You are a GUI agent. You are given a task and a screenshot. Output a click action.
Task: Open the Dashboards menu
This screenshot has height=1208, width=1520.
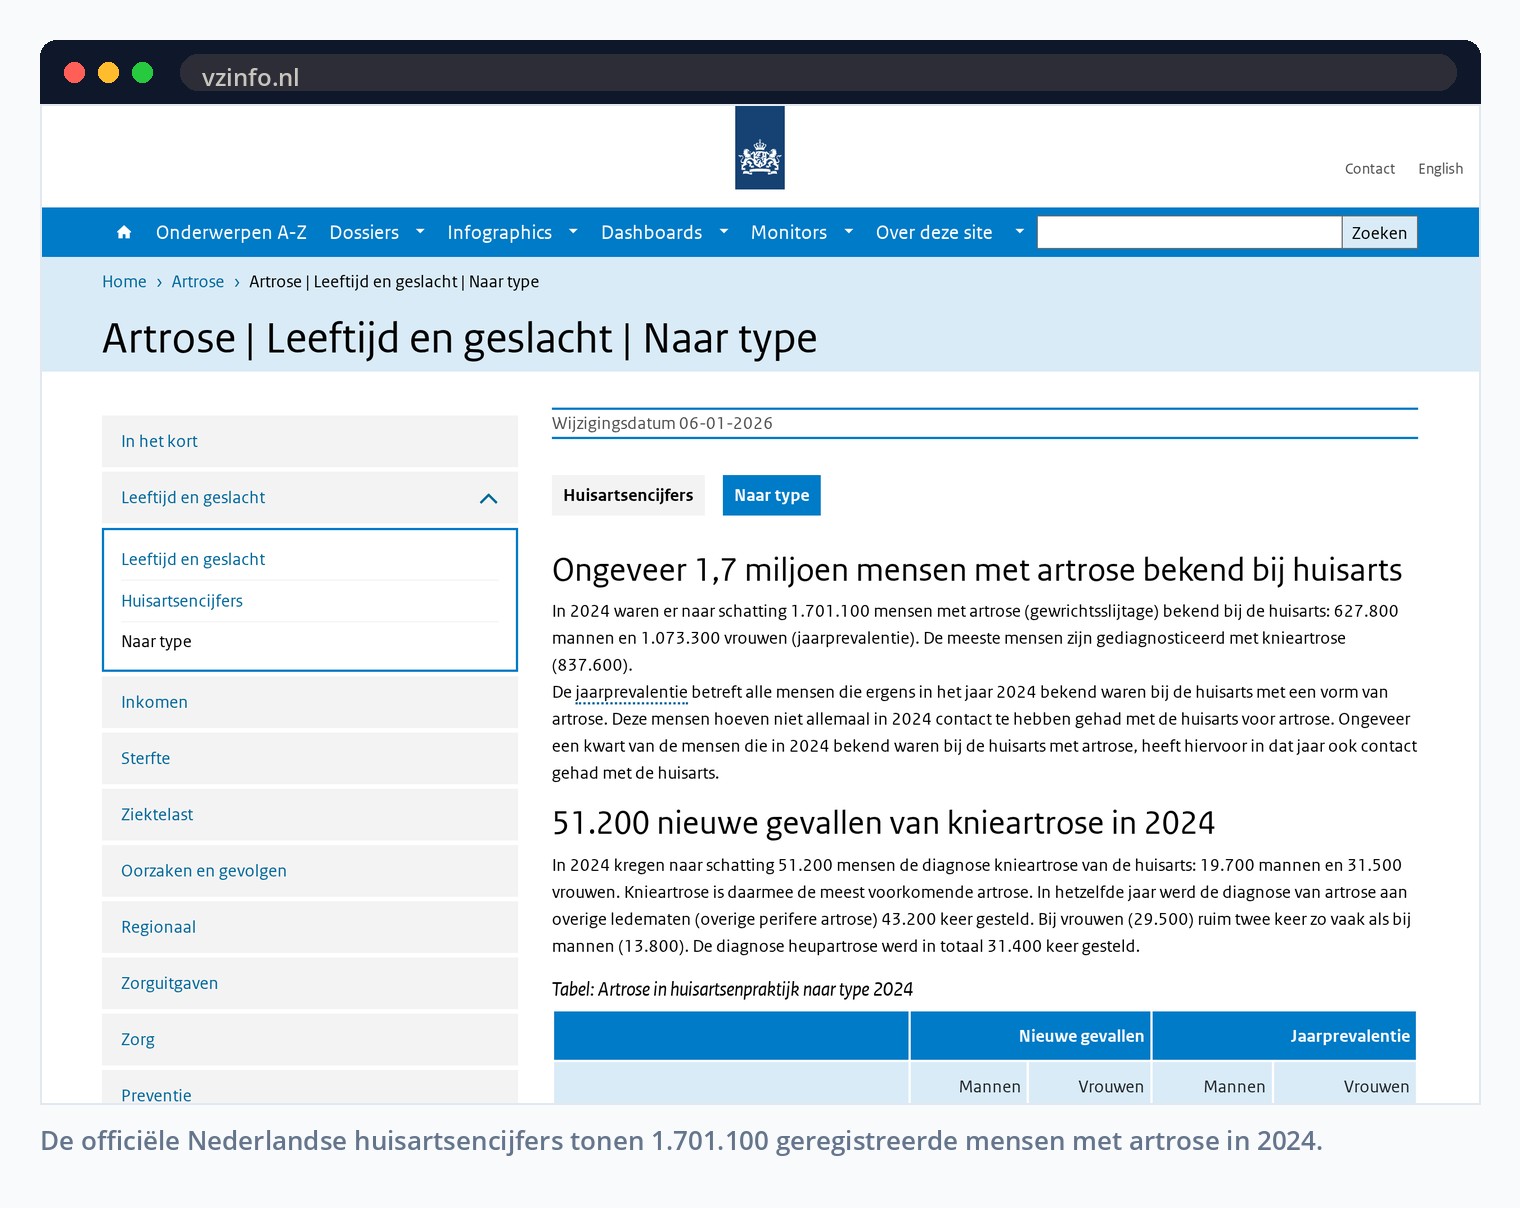point(651,232)
